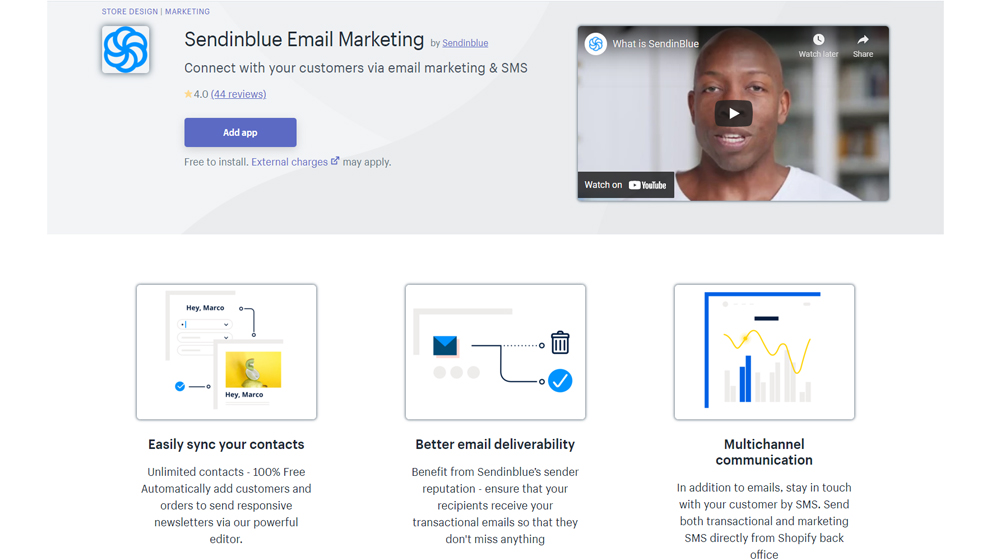Open the External charges link
Screen dimensions: 1000x560
click(290, 162)
